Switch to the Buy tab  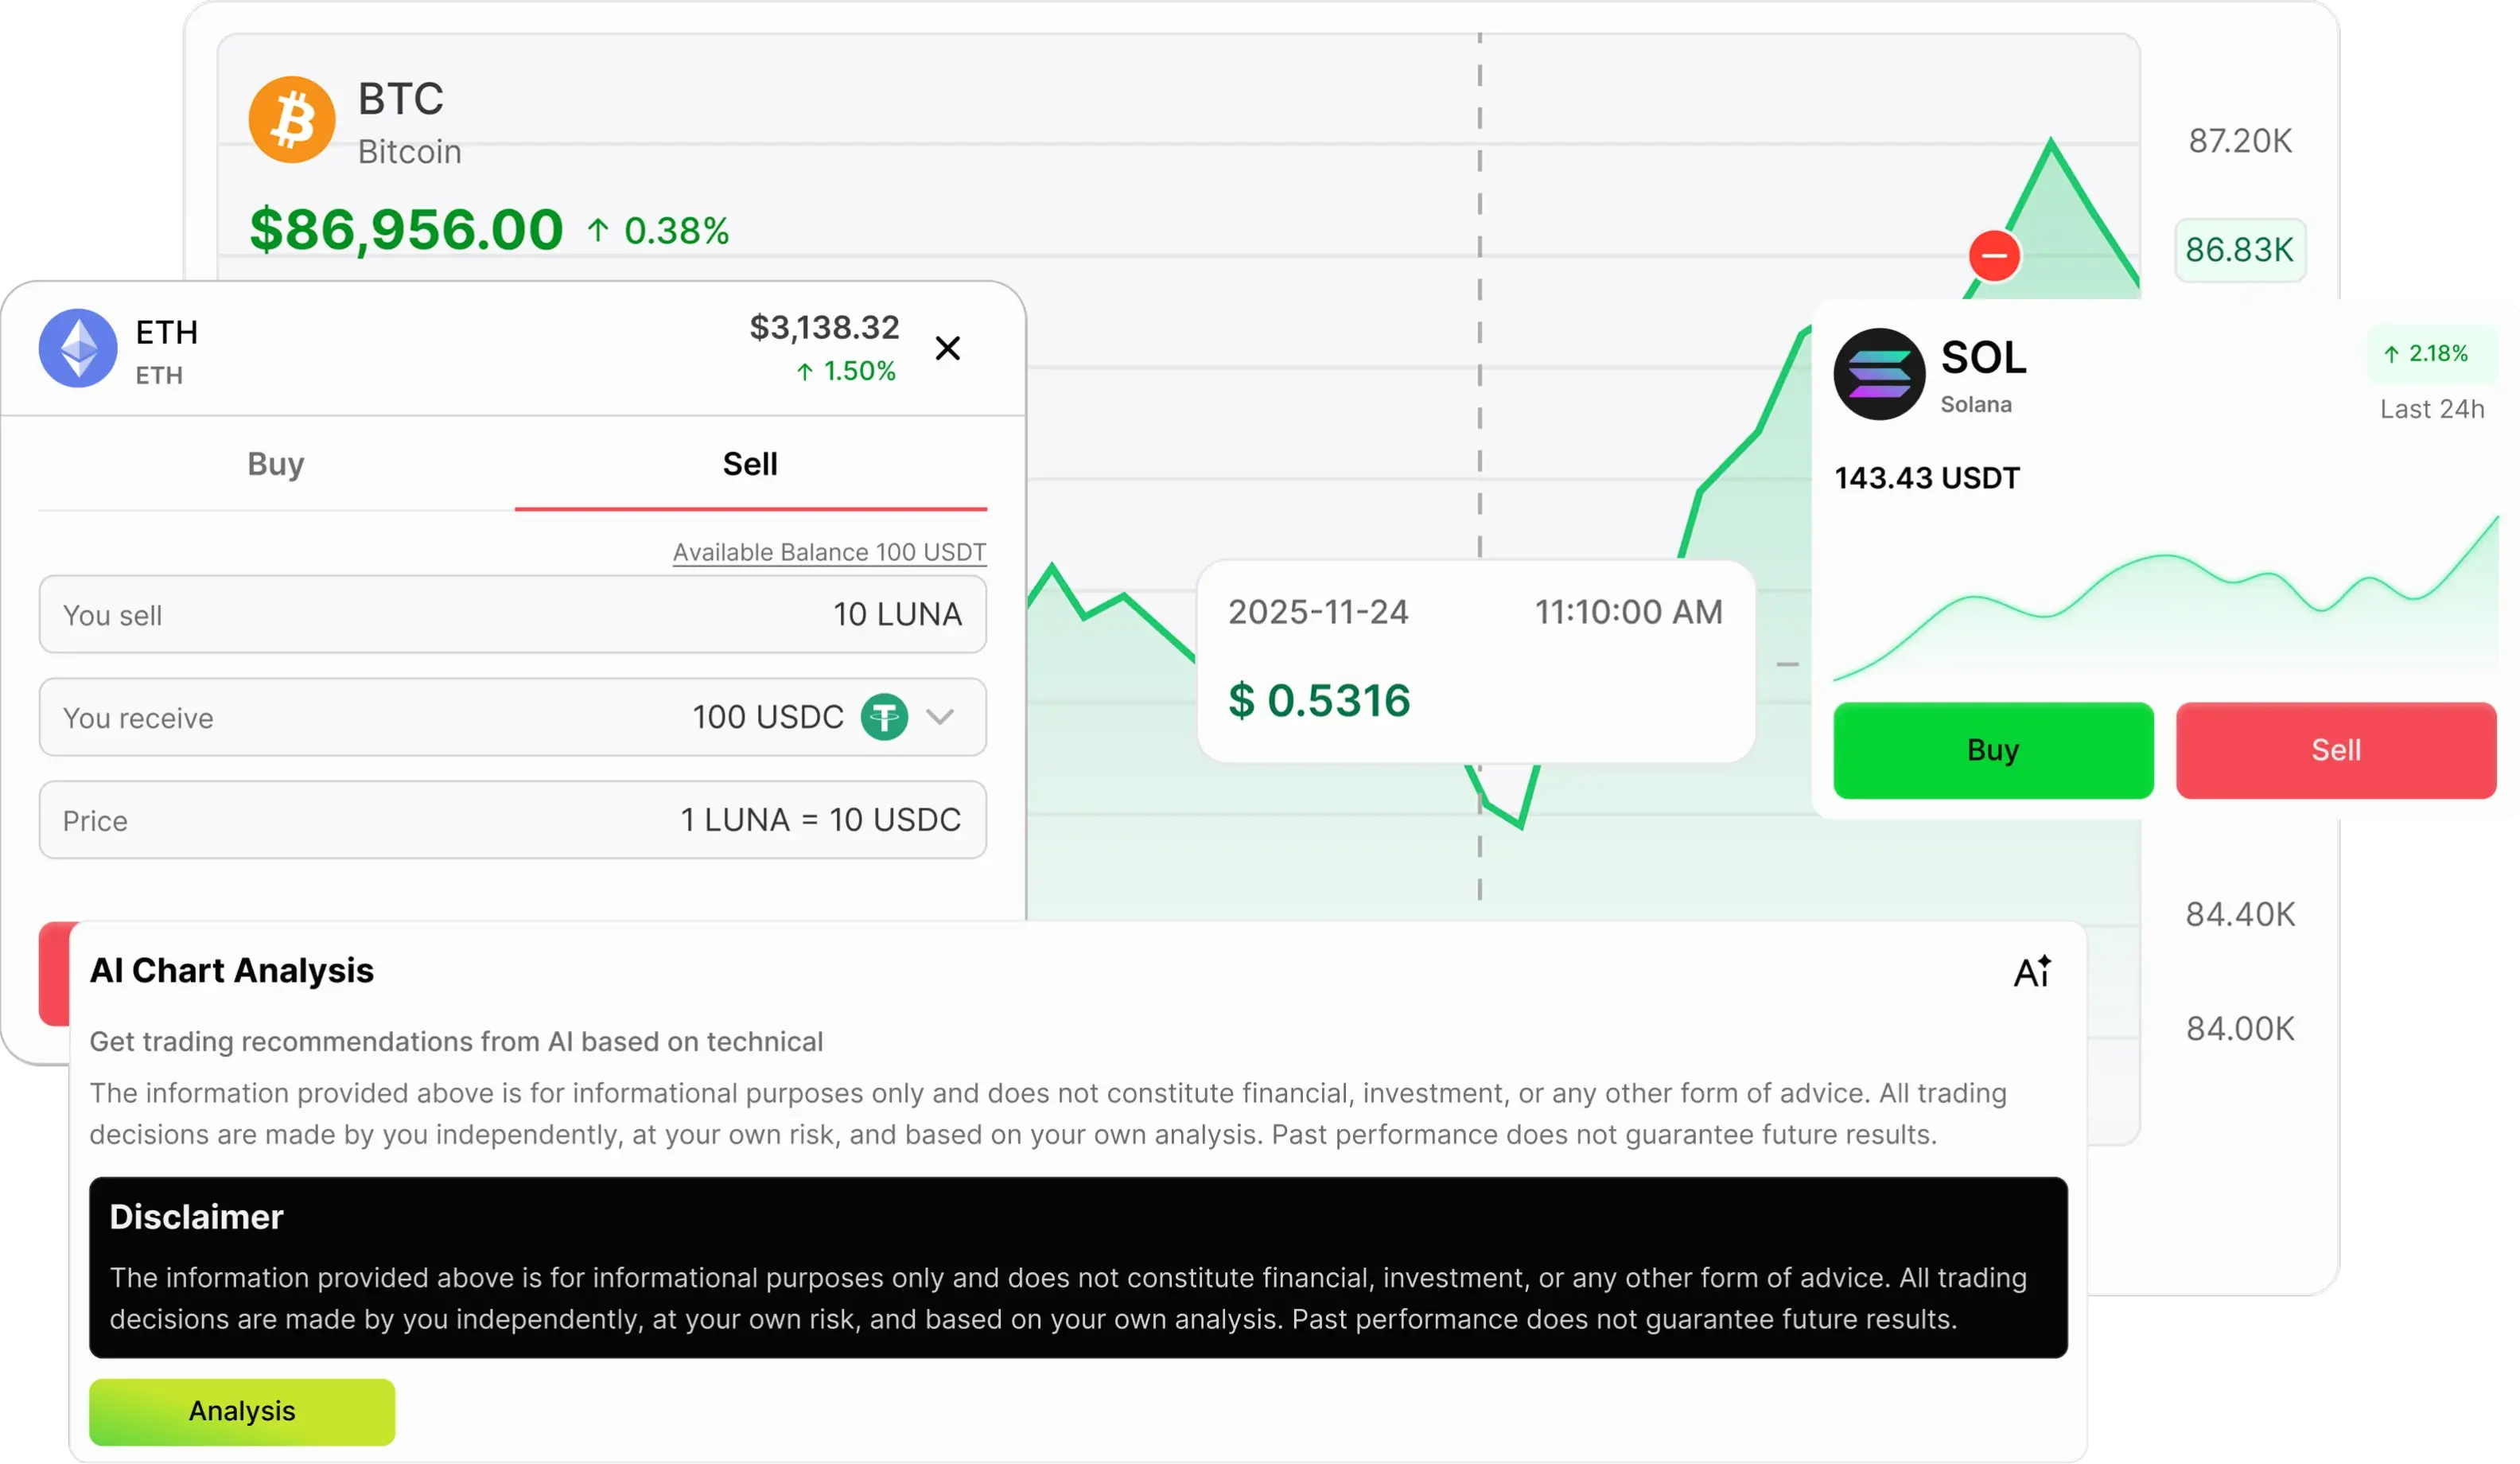click(x=276, y=464)
